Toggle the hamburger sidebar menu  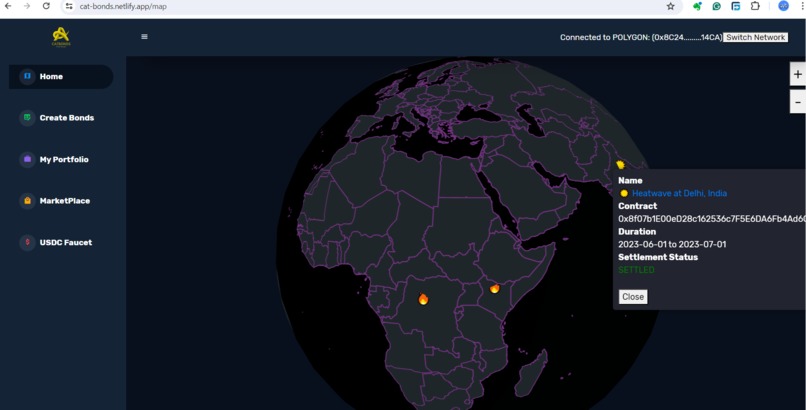point(144,36)
